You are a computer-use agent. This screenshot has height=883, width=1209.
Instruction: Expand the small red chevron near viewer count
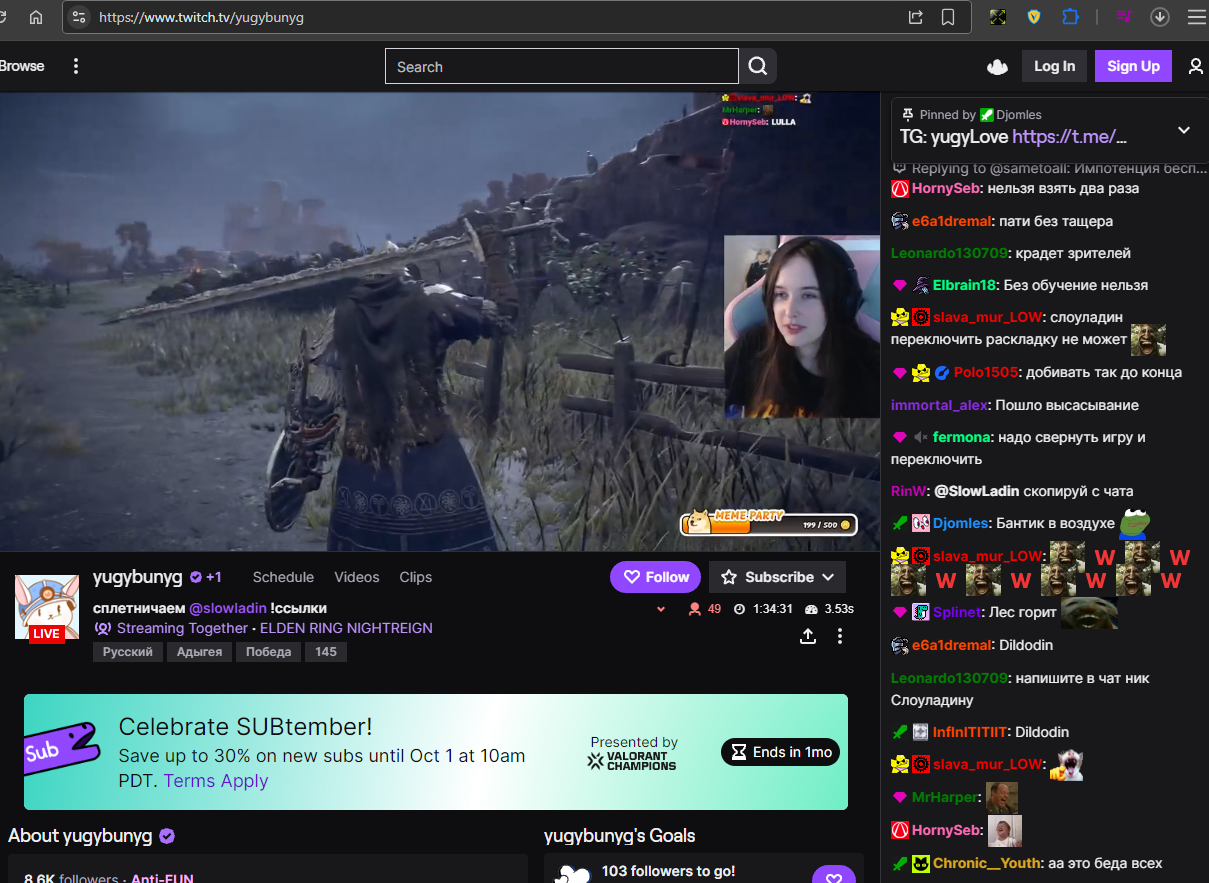tap(660, 609)
